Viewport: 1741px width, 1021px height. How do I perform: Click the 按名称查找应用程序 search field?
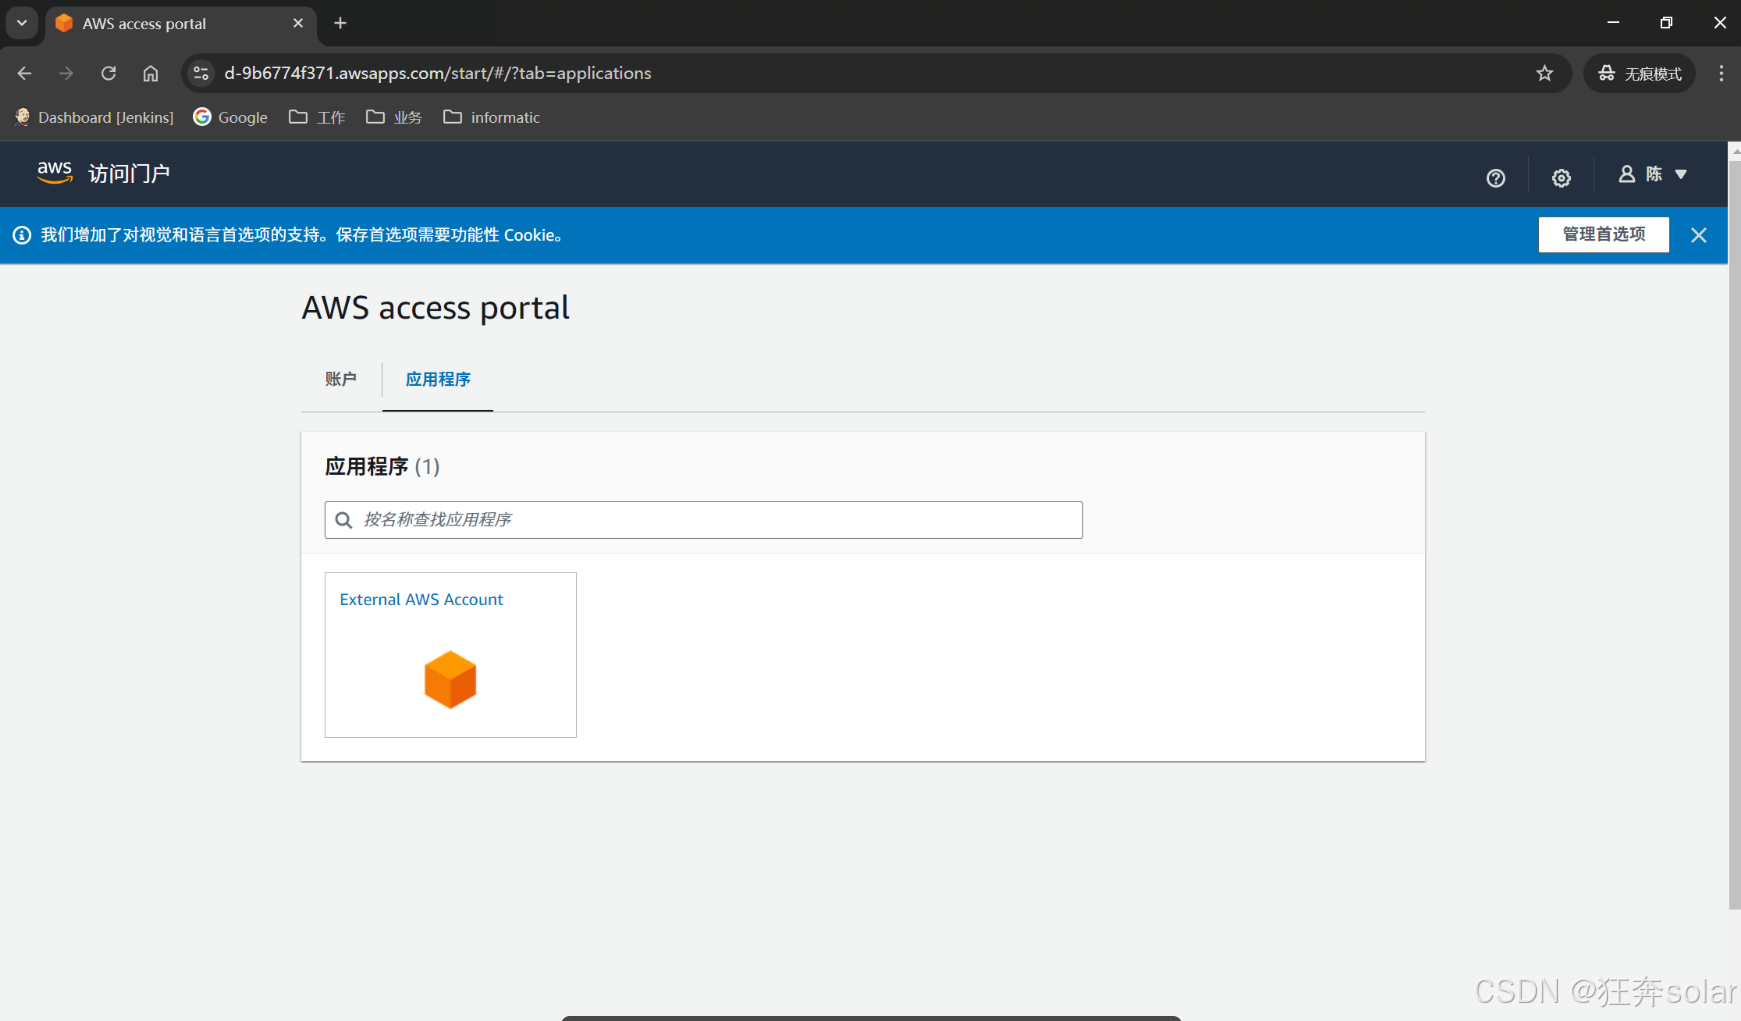703,520
